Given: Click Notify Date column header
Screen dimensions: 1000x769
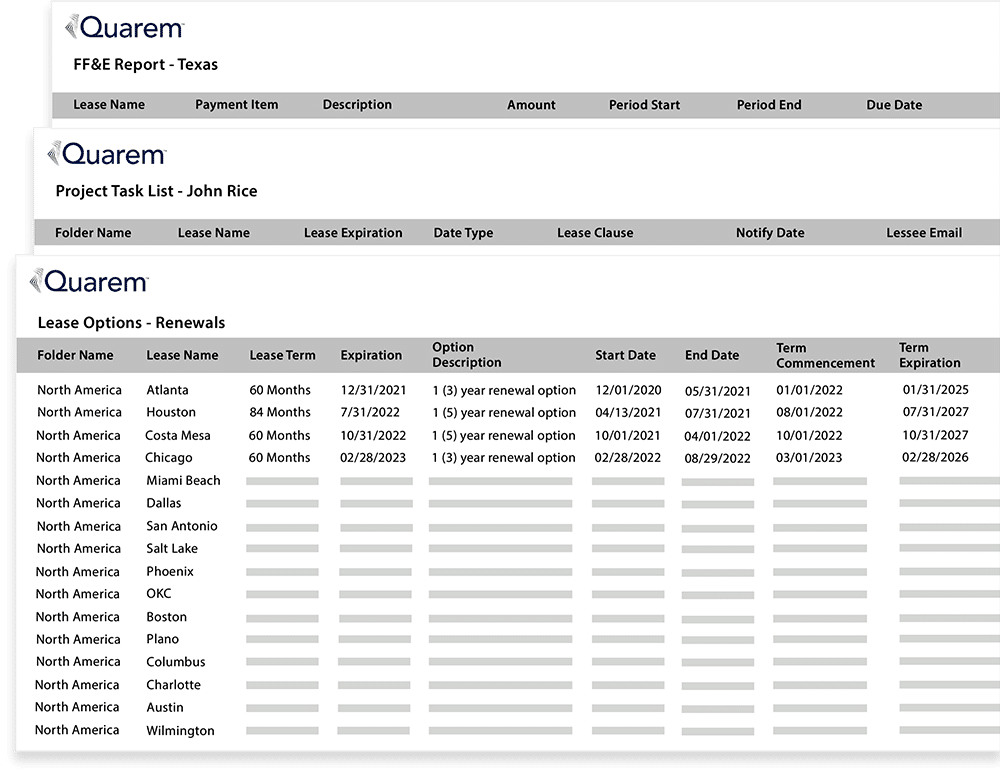Looking at the screenshot, I should pos(770,233).
